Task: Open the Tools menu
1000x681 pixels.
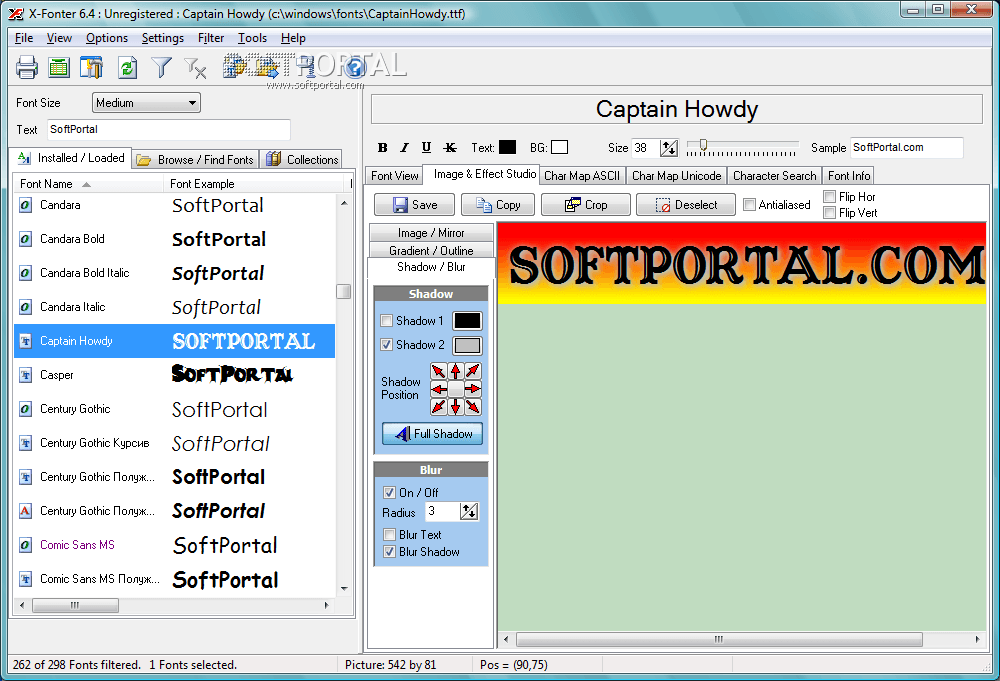Action: coord(253,38)
